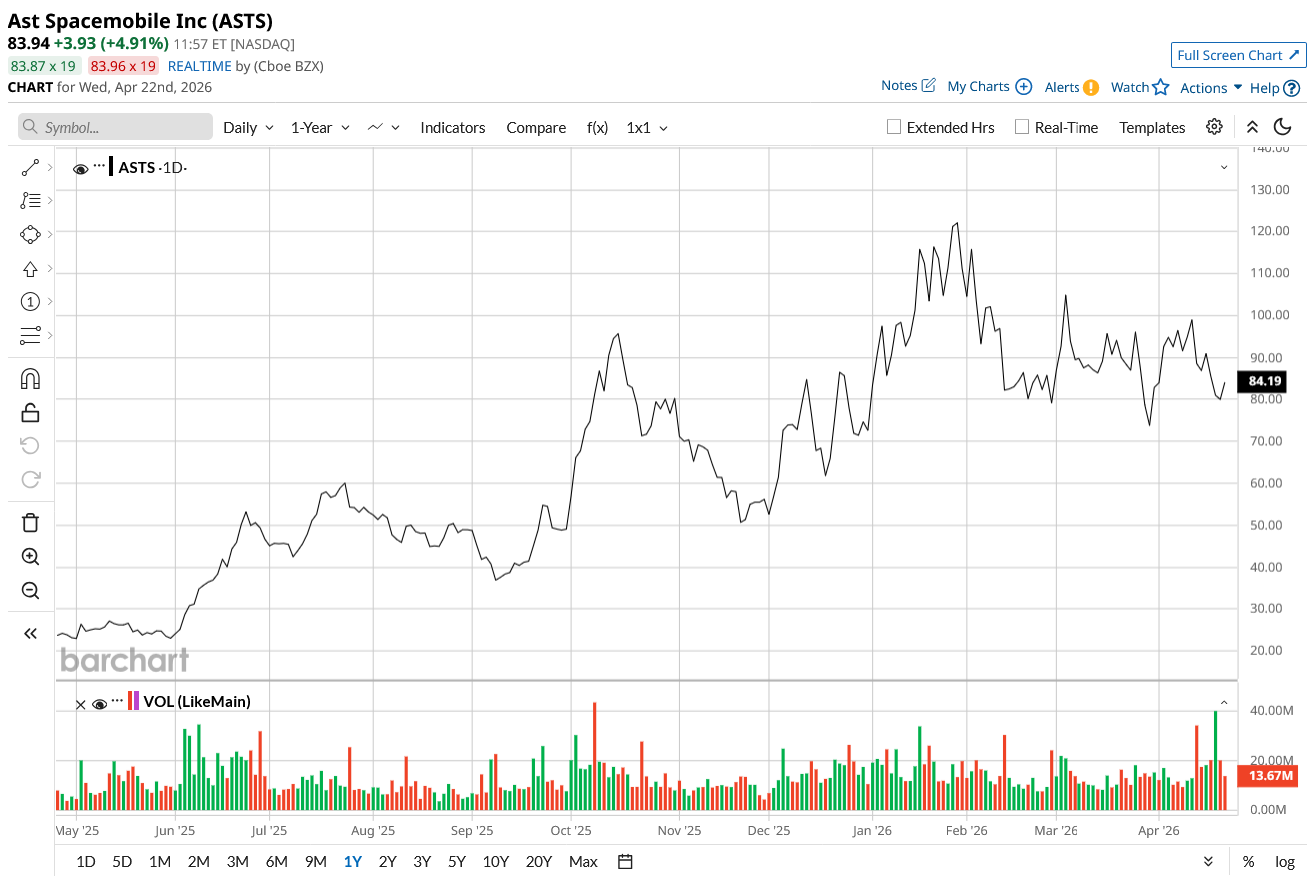1308x876 pixels.
Task: Toggle magnet snap mode
Action: coord(30,379)
